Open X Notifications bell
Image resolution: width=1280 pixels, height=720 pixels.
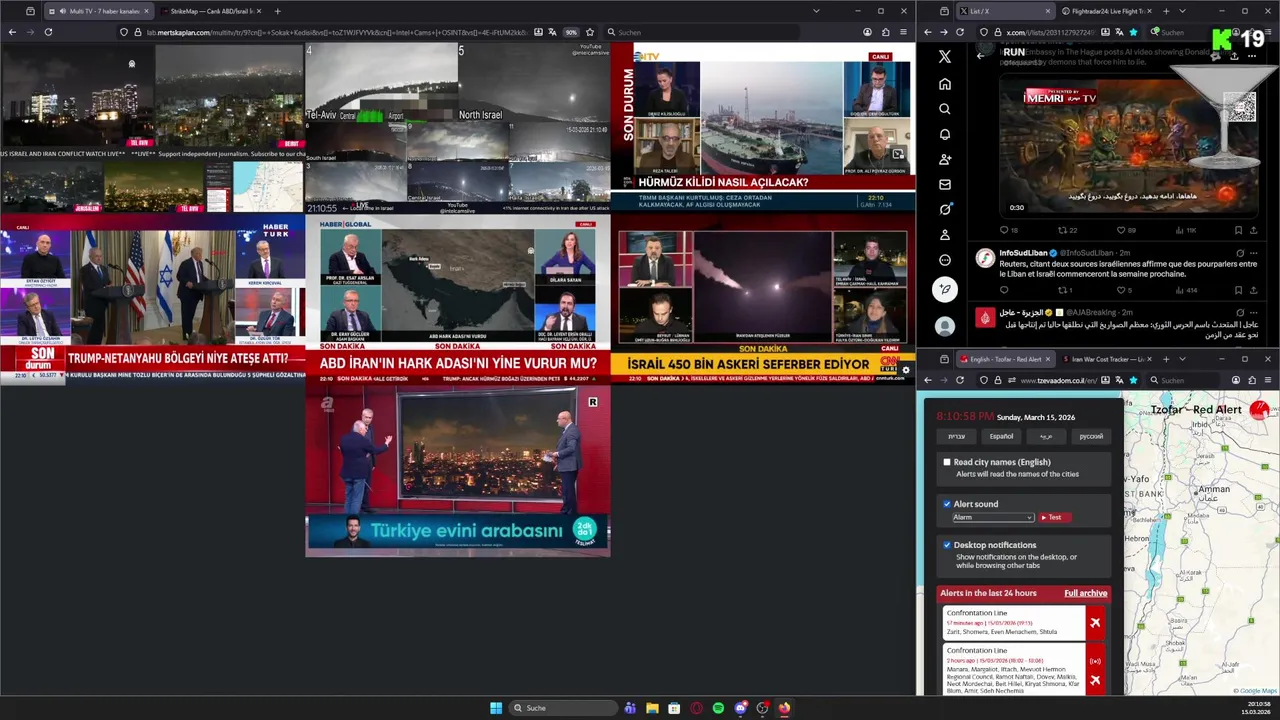944,134
